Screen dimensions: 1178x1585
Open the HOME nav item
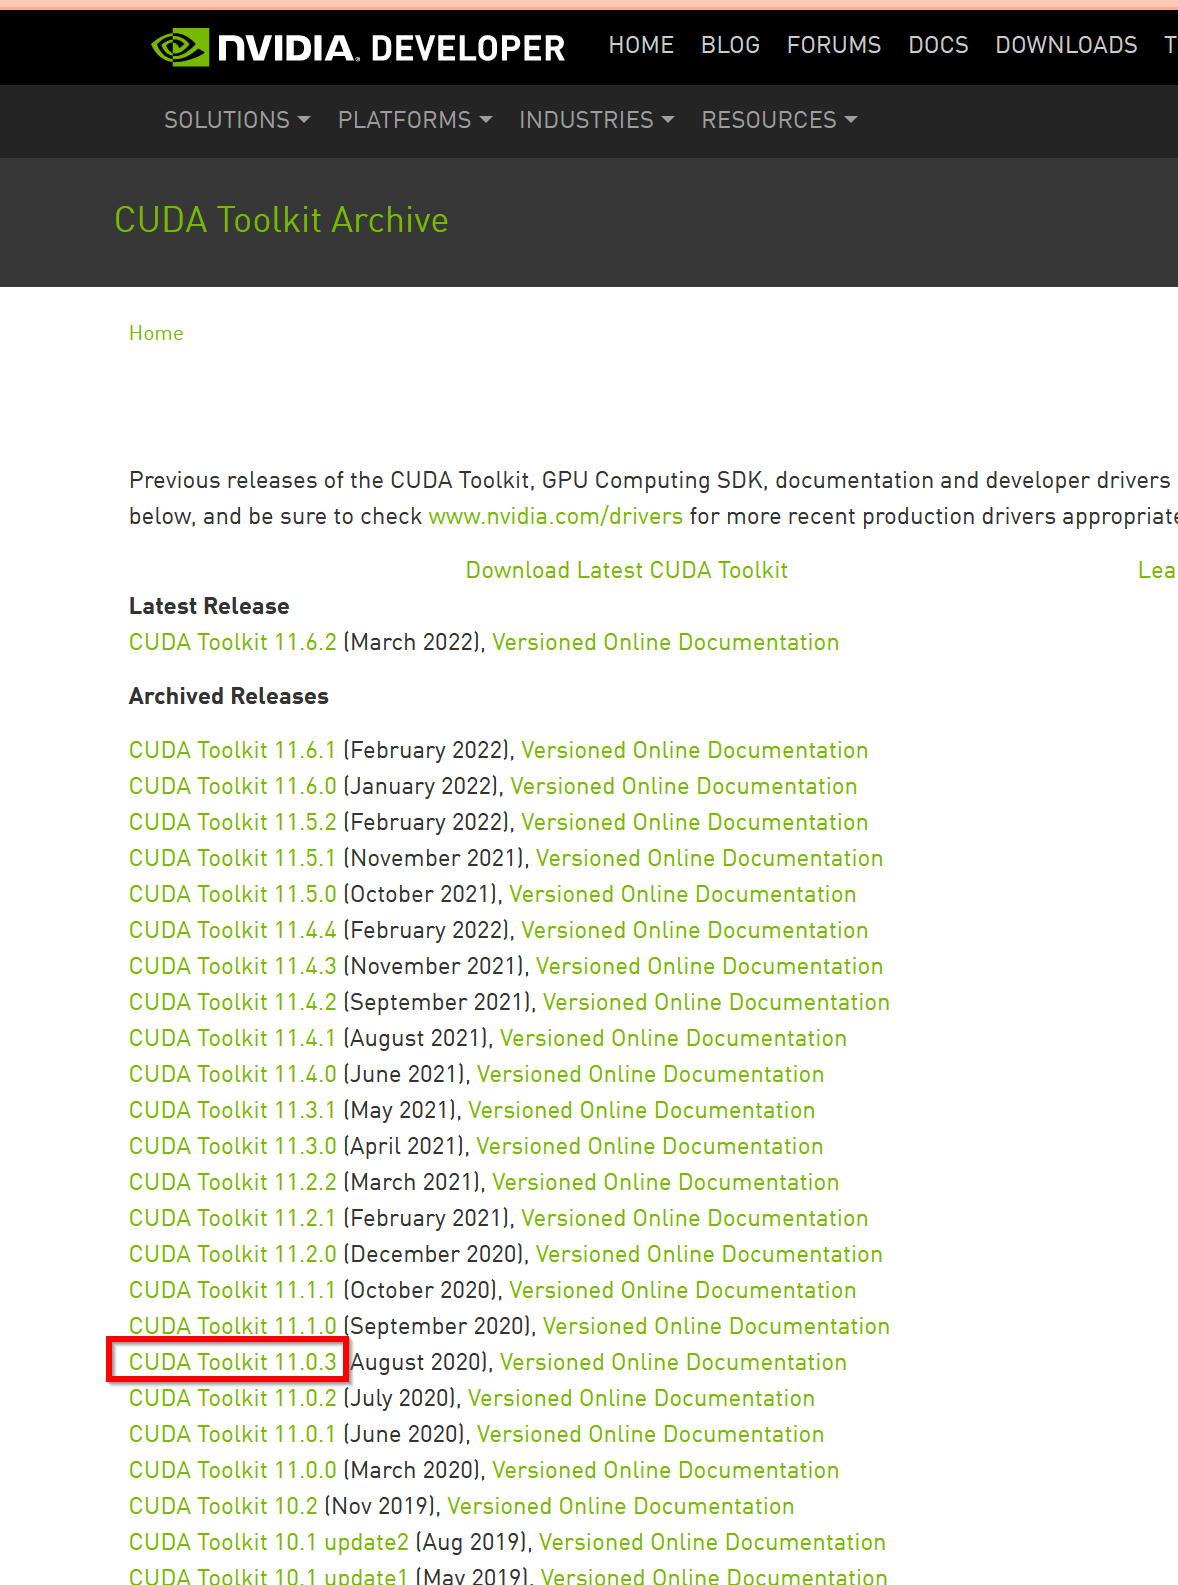coord(641,45)
